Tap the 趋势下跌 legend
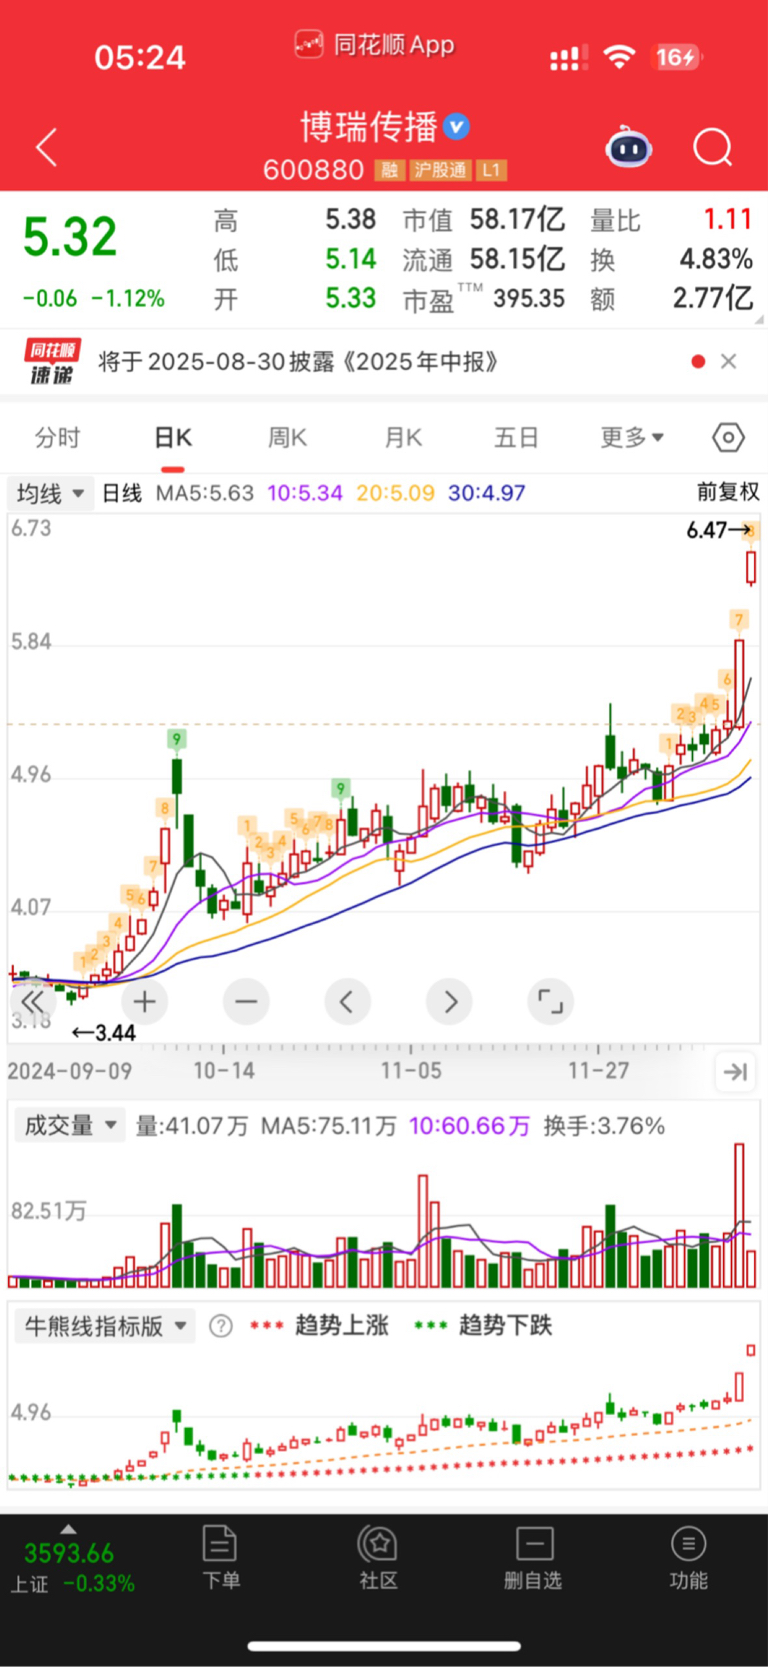Image resolution: width=768 pixels, height=1667 pixels. coord(483,1325)
